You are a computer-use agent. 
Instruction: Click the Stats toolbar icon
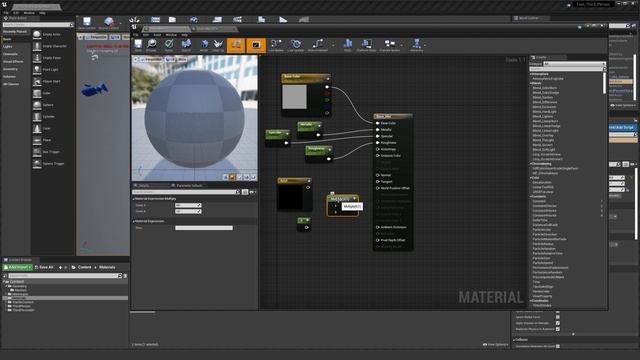tap(348, 45)
